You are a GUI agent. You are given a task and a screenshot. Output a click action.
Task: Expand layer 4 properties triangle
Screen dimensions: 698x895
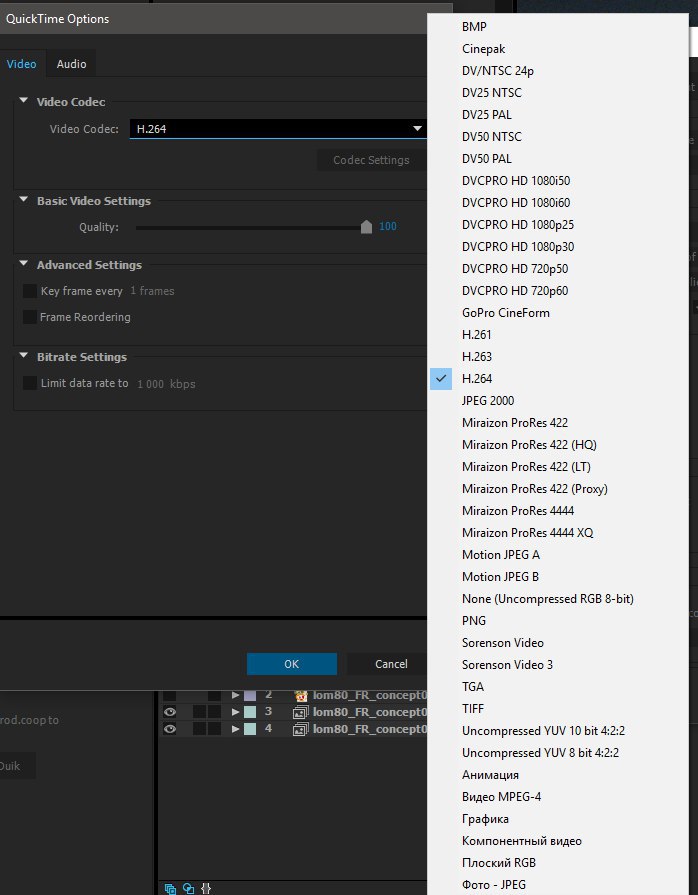coord(235,729)
